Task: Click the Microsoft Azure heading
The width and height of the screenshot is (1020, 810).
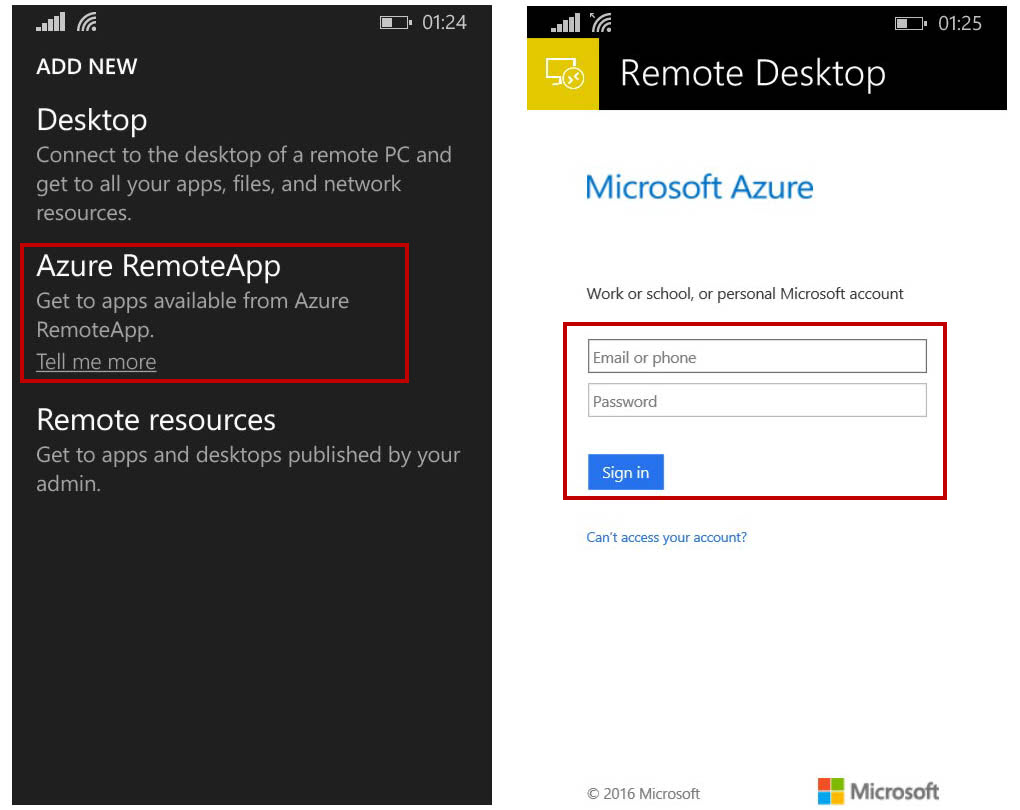Action: pos(699,187)
